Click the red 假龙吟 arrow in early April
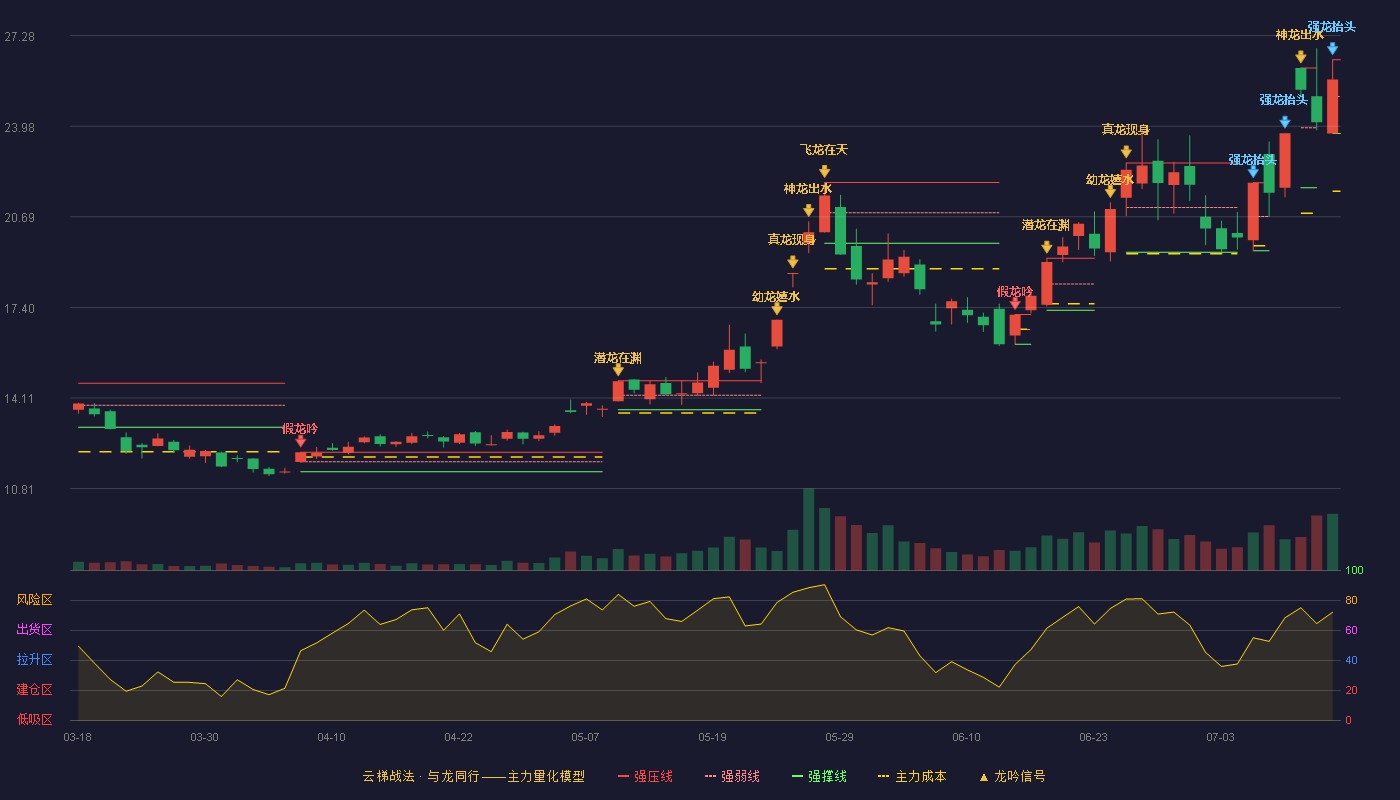Screen dimensions: 1400x800 tap(300, 441)
